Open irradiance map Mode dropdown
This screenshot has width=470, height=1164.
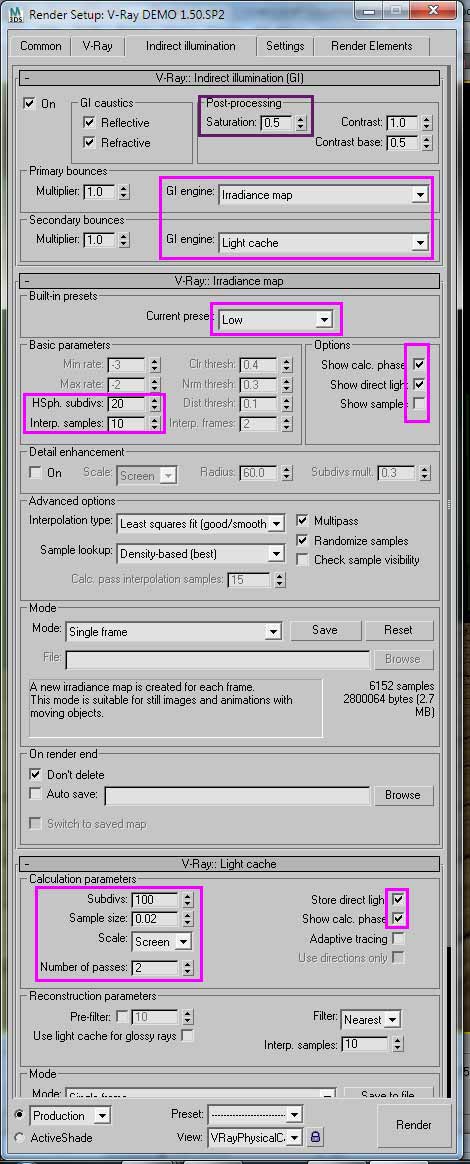click(x=173, y=632)
